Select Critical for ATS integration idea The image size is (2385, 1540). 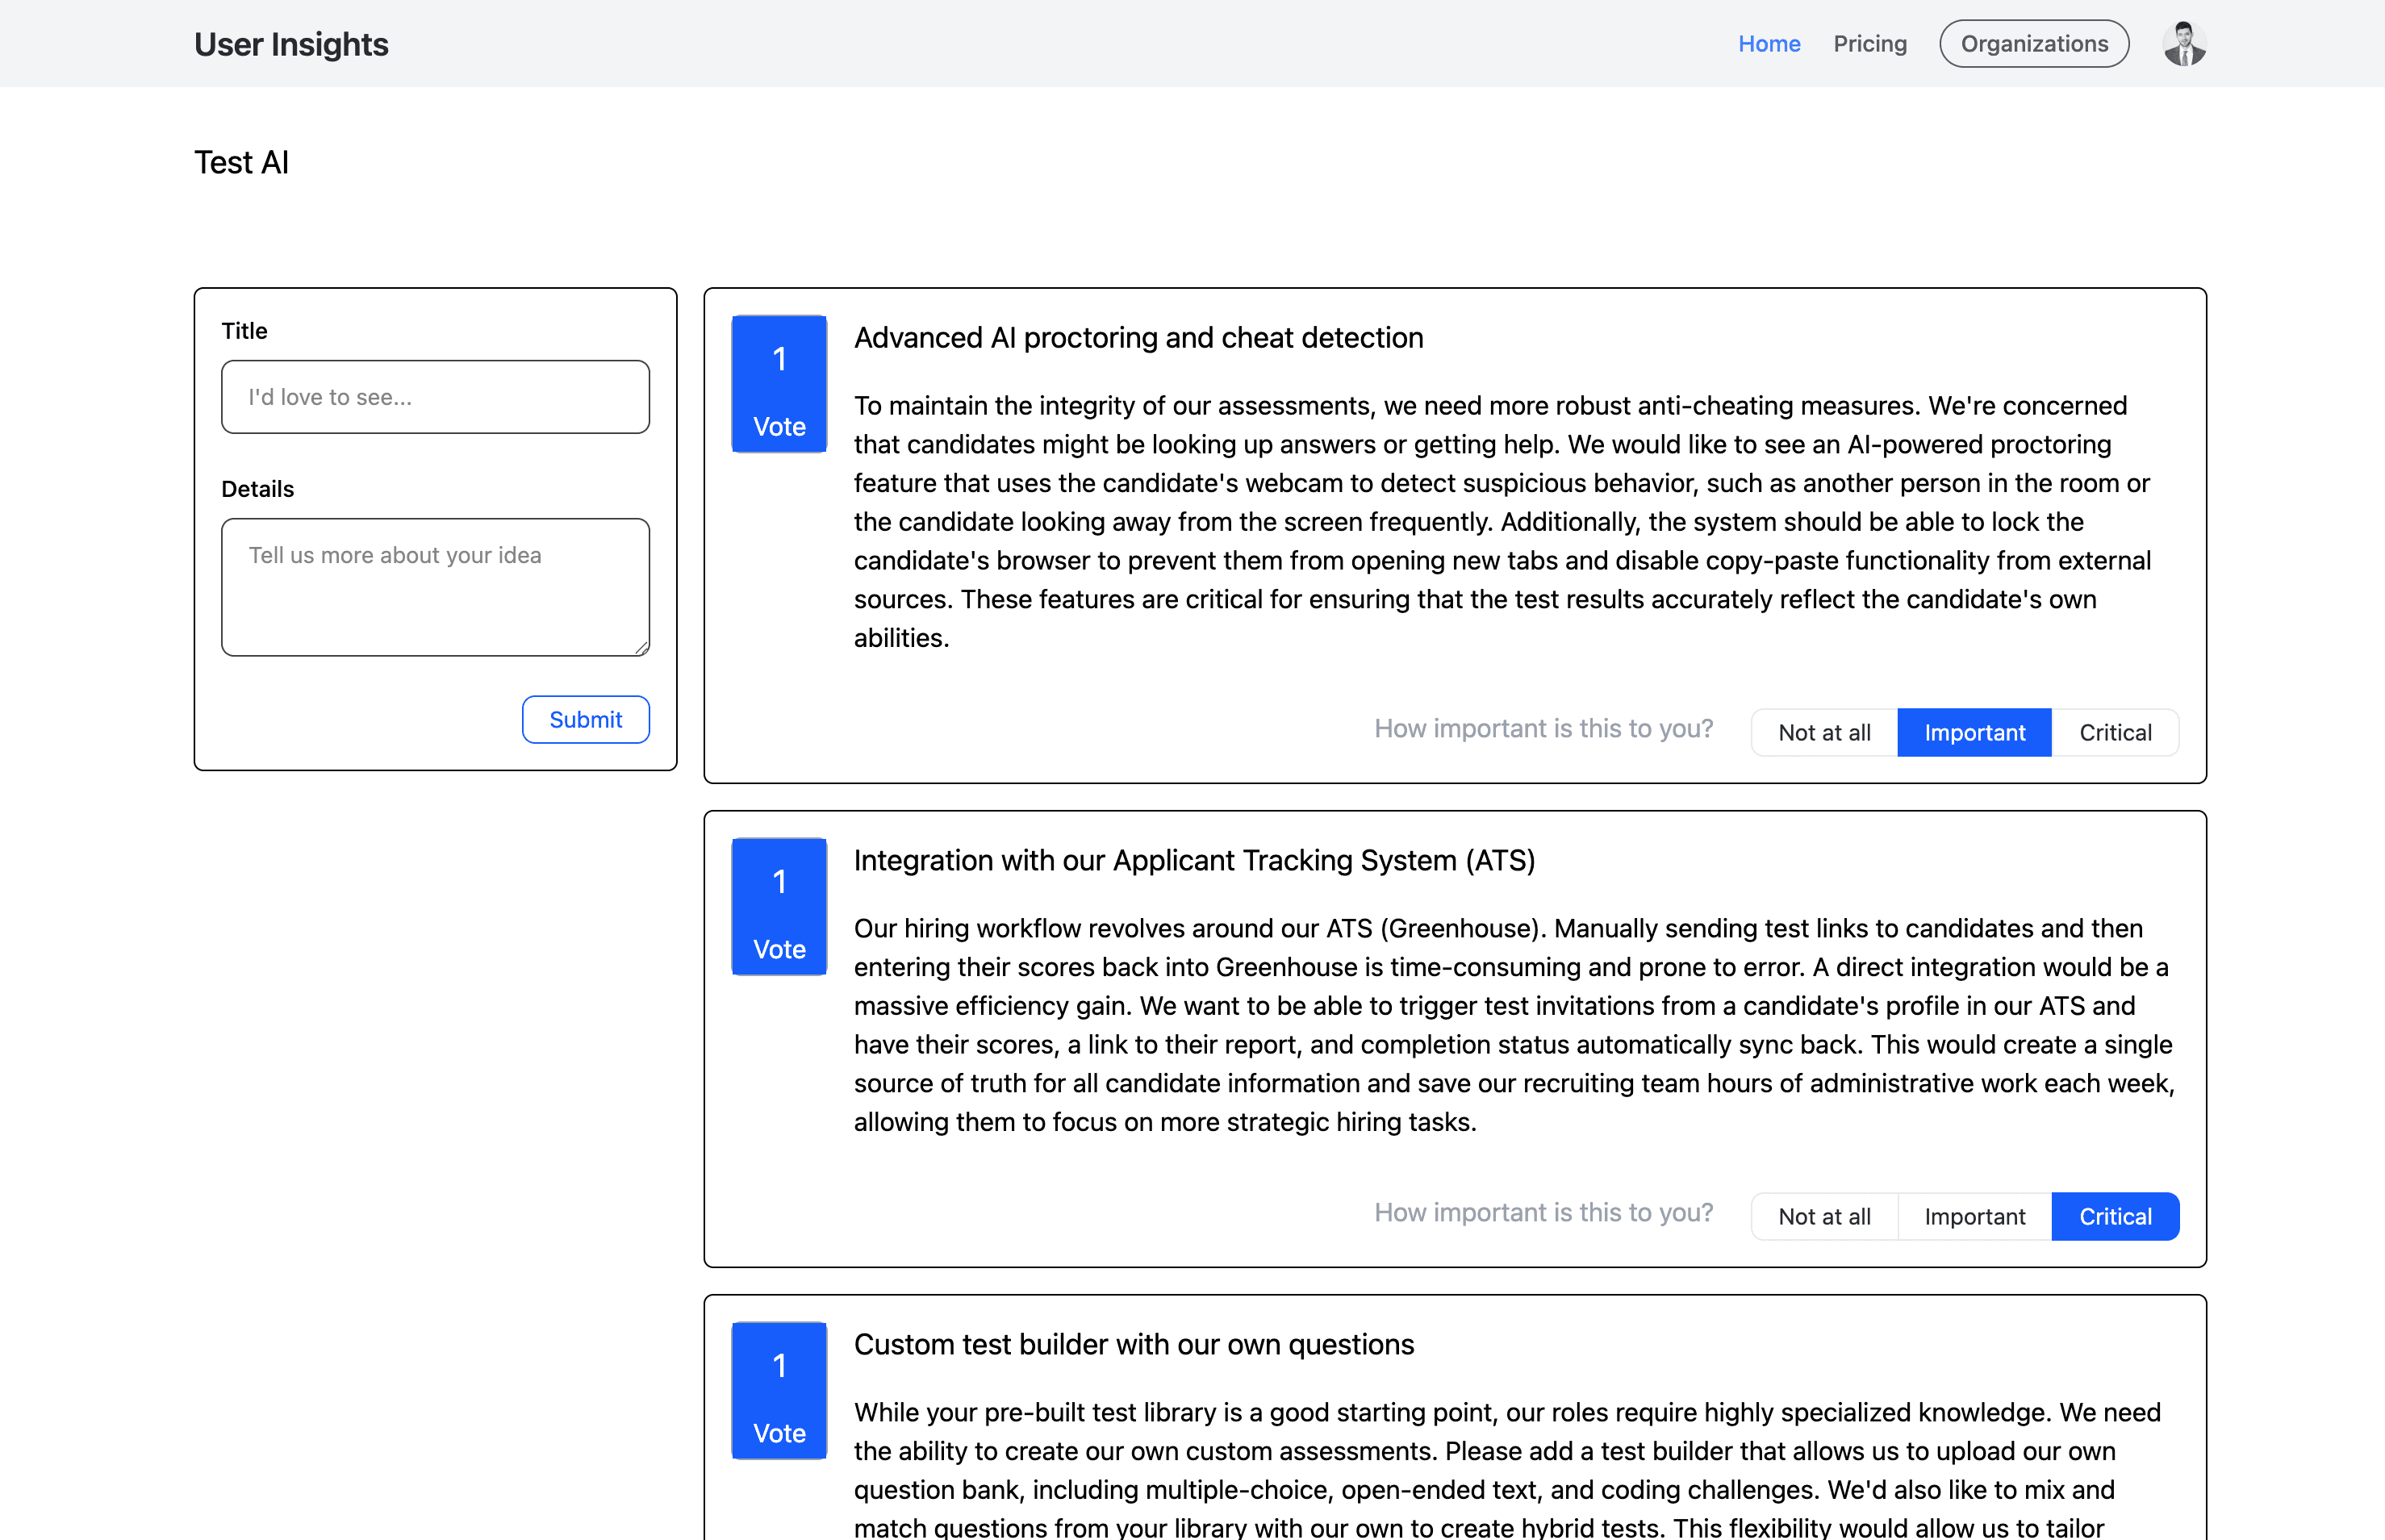coord(2115,1217)
